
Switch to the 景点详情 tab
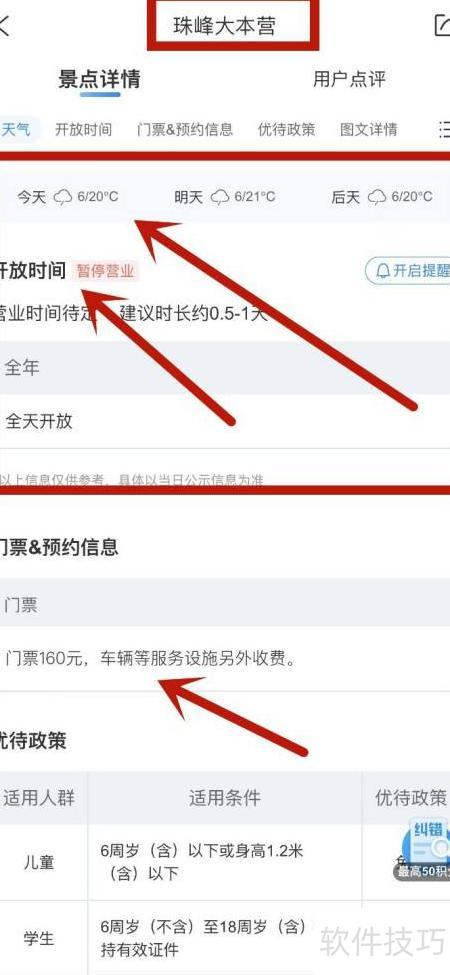[99, 79]
